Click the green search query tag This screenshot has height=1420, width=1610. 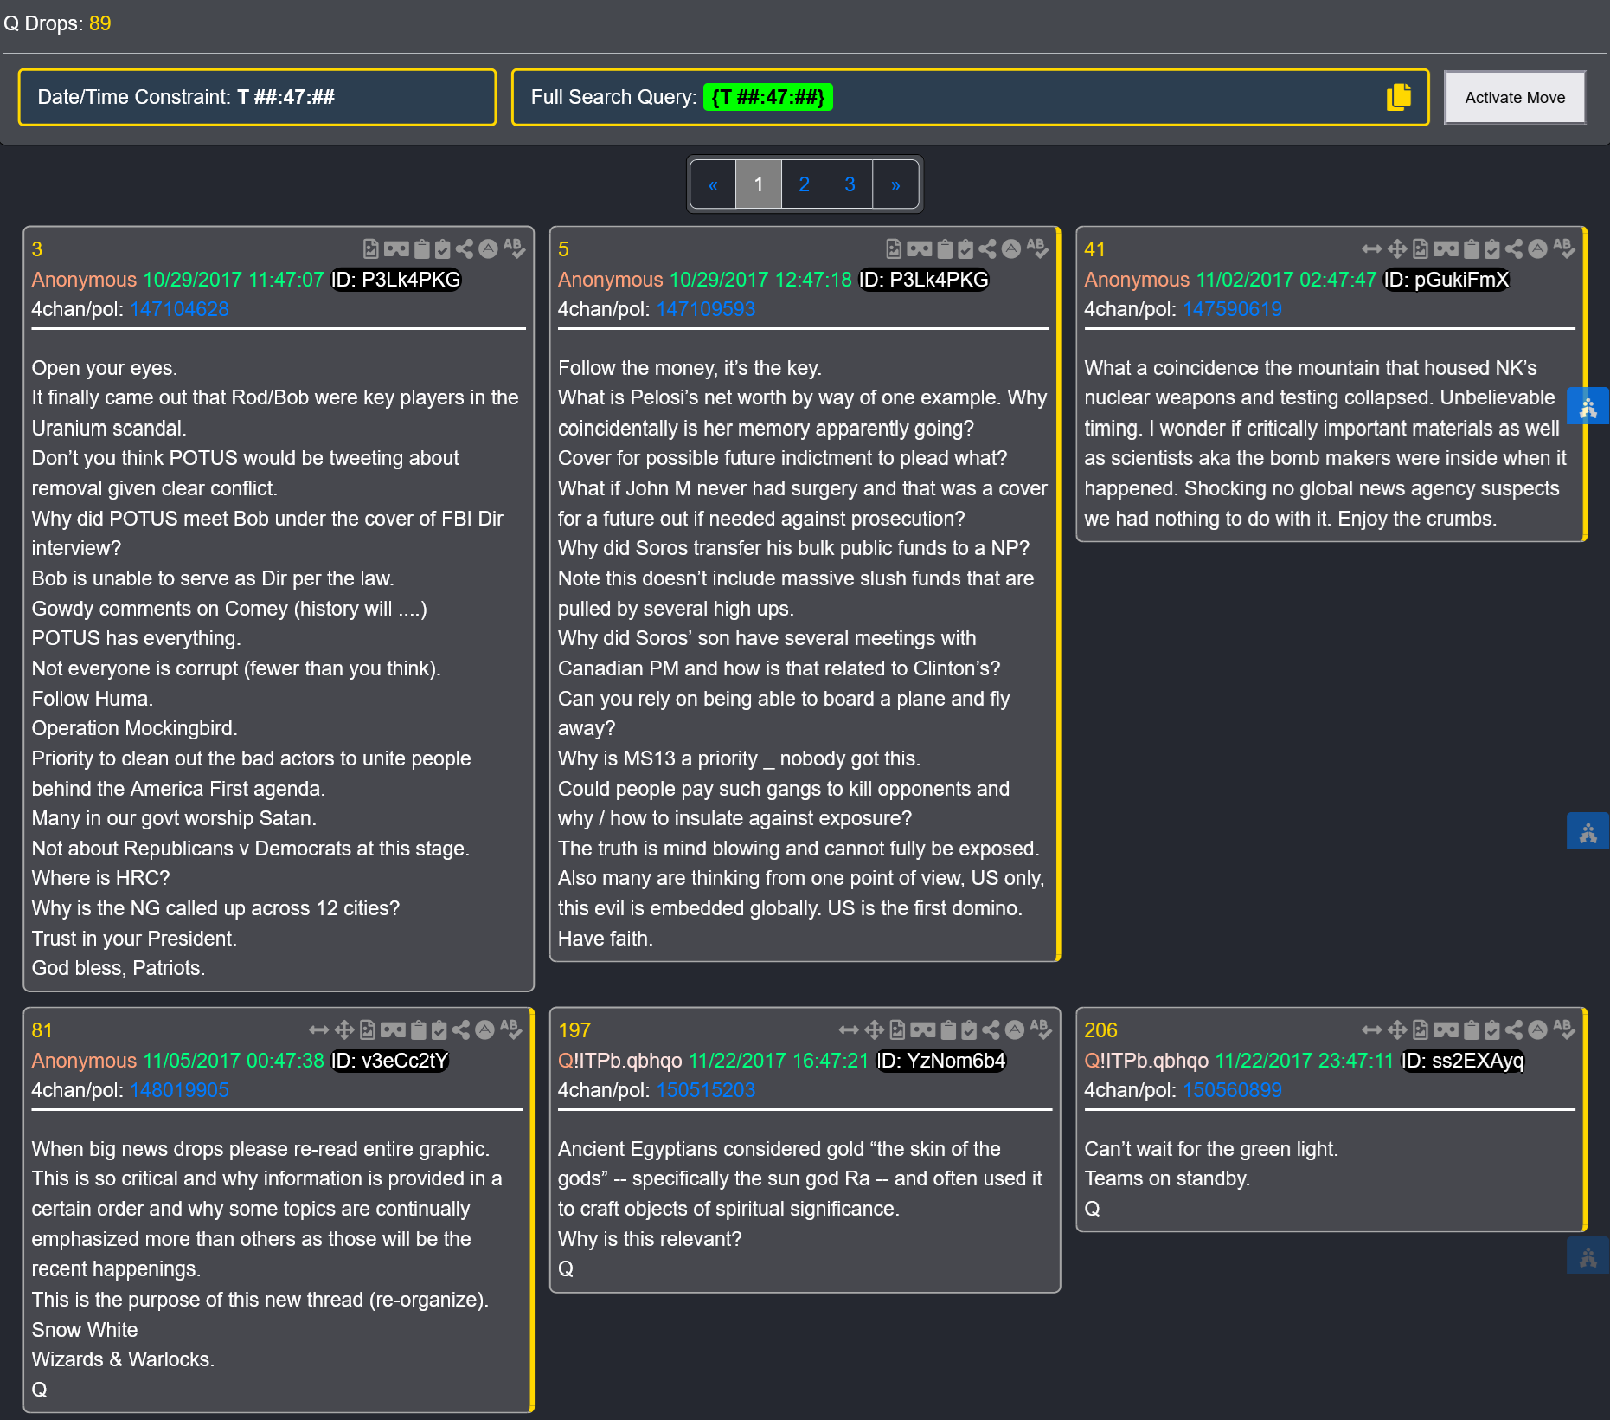768,97
